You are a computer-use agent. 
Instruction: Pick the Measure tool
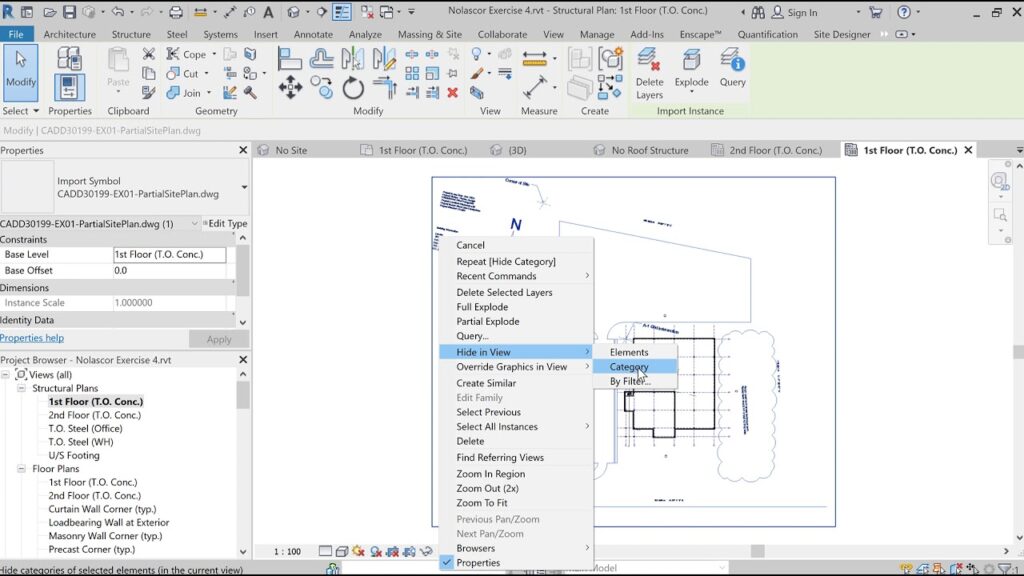point(536,59)
